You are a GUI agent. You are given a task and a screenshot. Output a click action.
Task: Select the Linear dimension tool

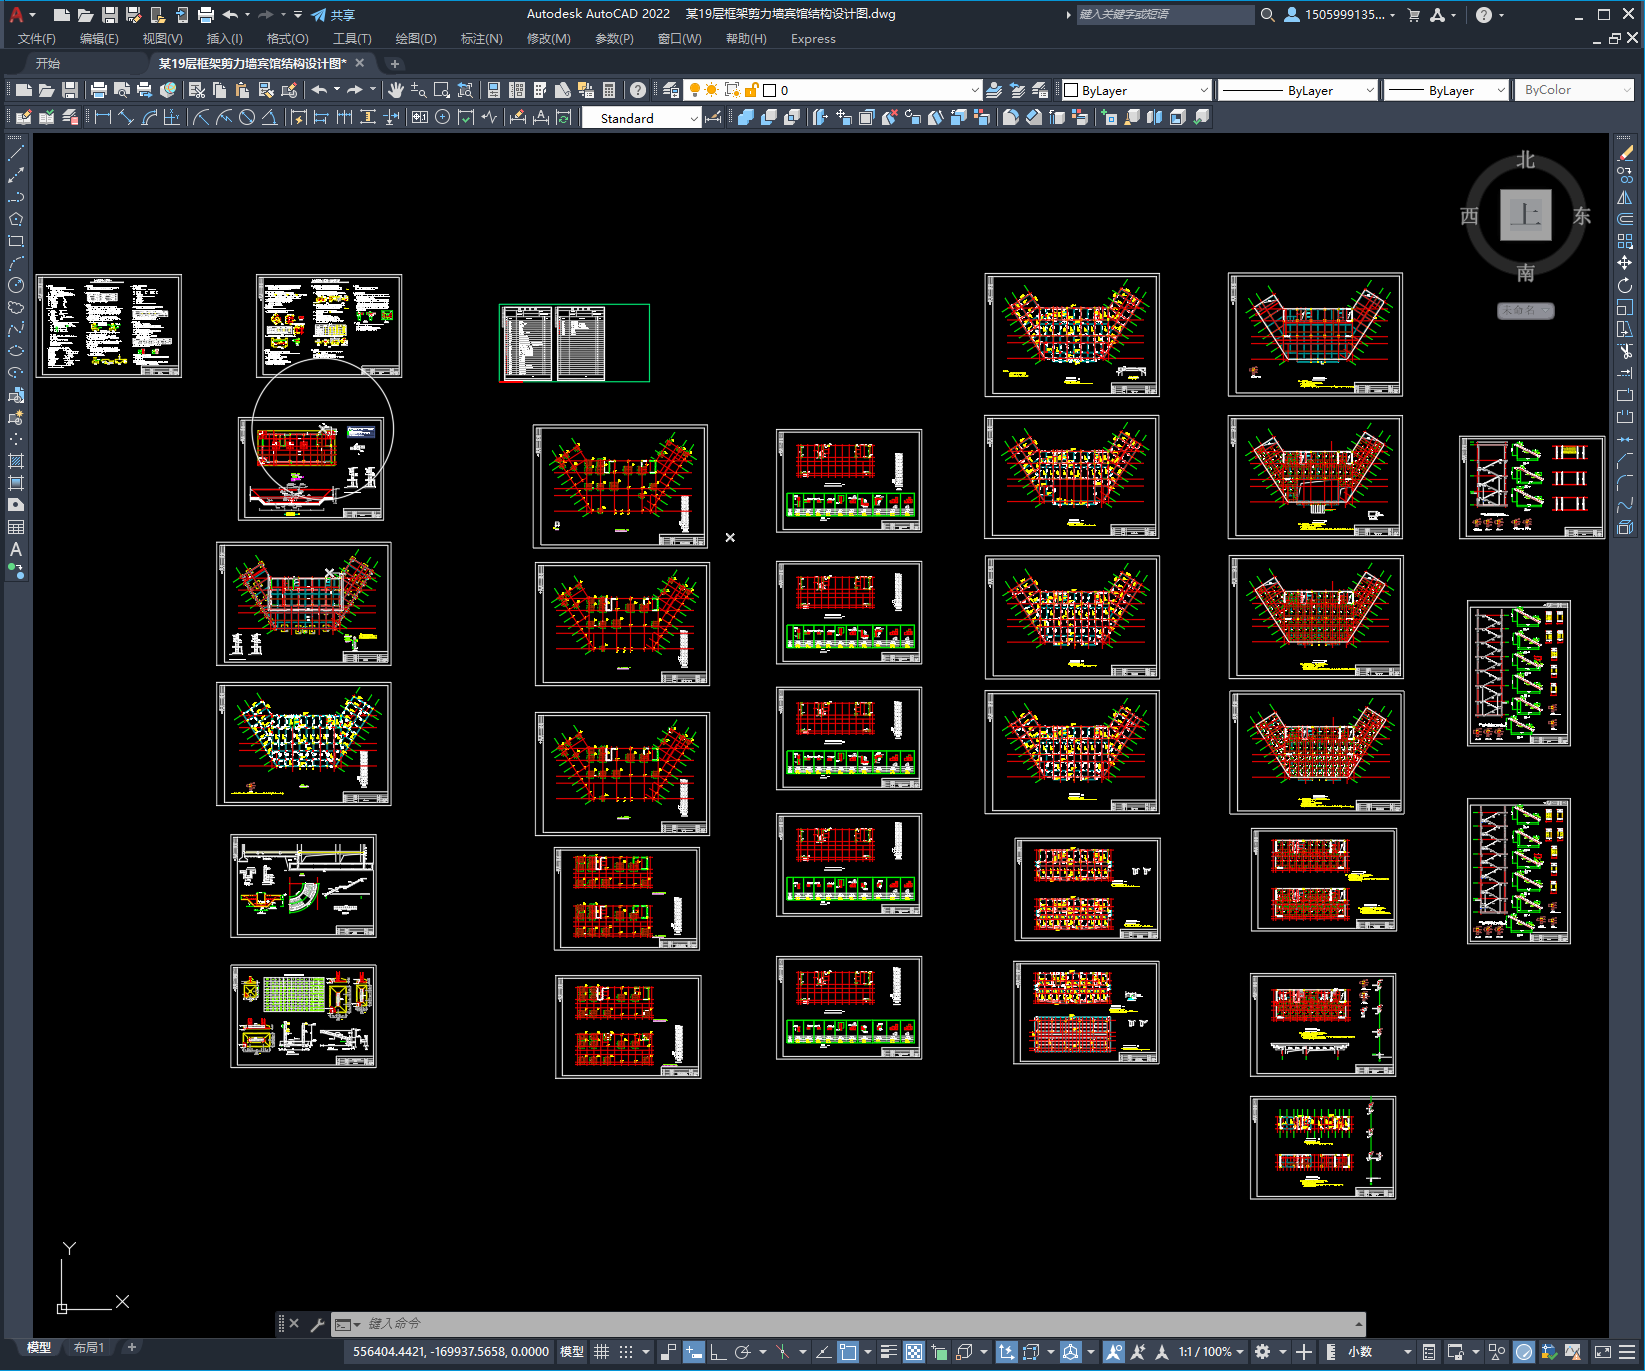[x=102, y=117]
